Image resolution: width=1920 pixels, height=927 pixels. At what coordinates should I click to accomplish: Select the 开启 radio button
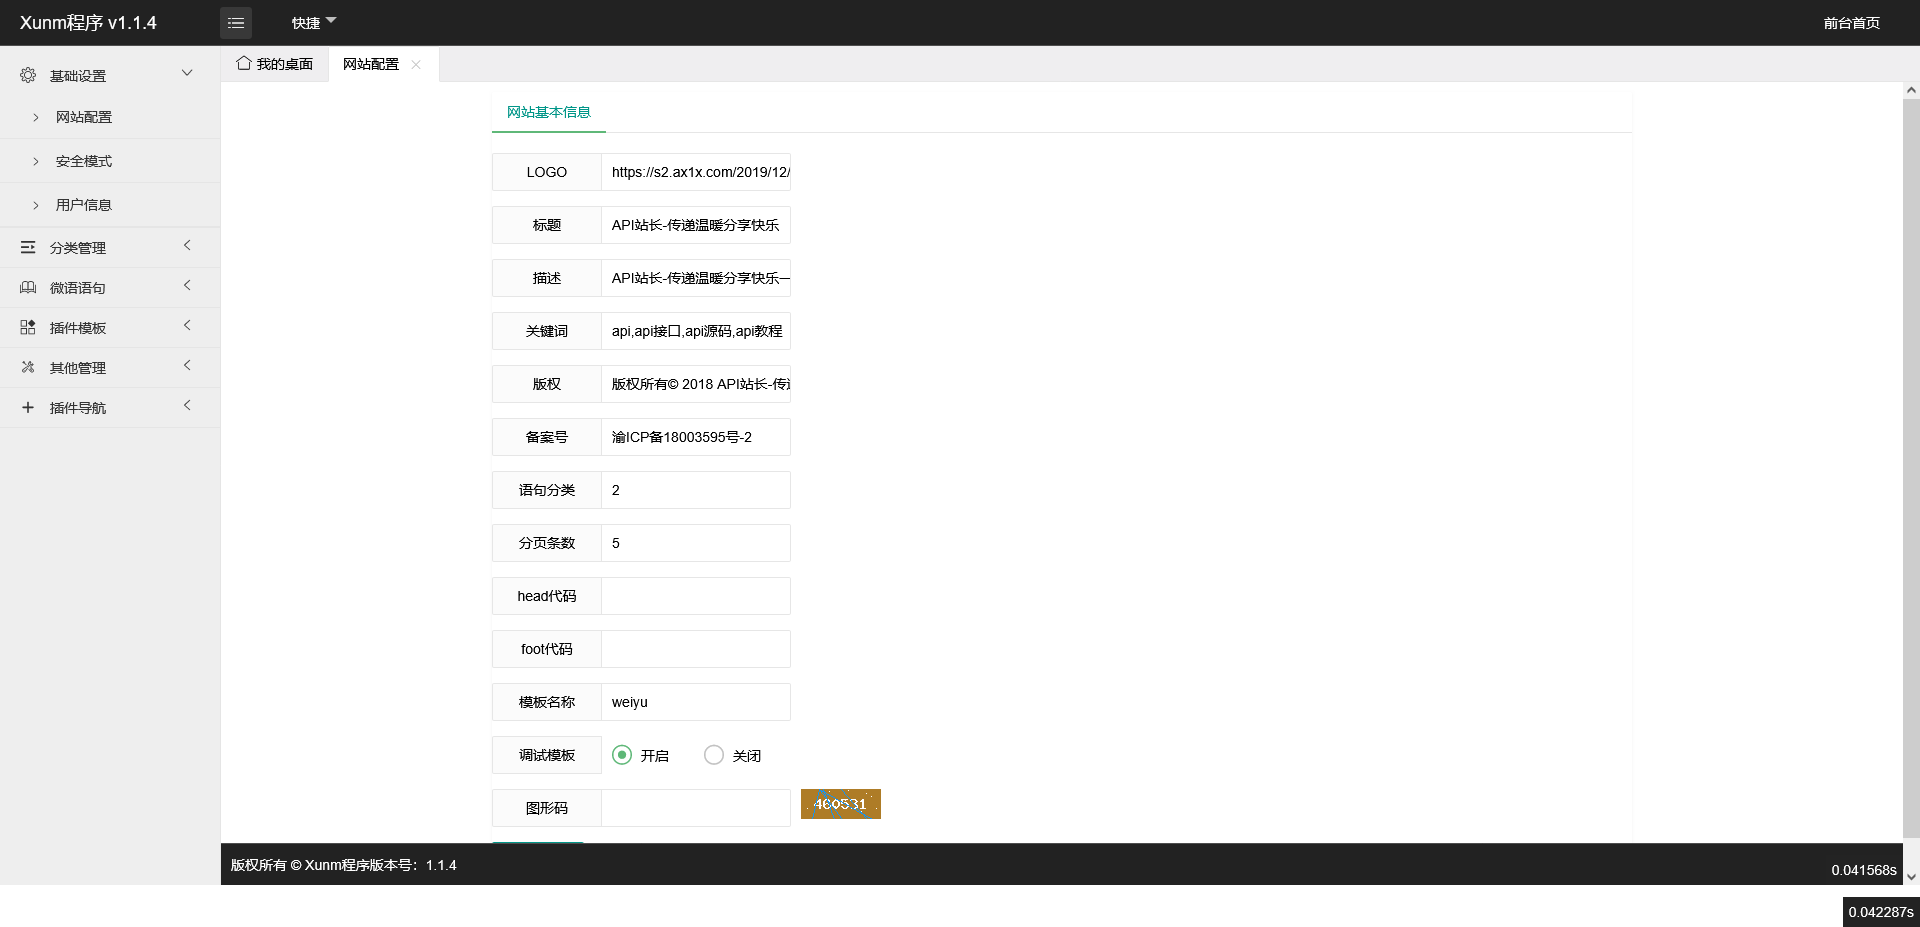pyautogui.click(x=622, y=755)
